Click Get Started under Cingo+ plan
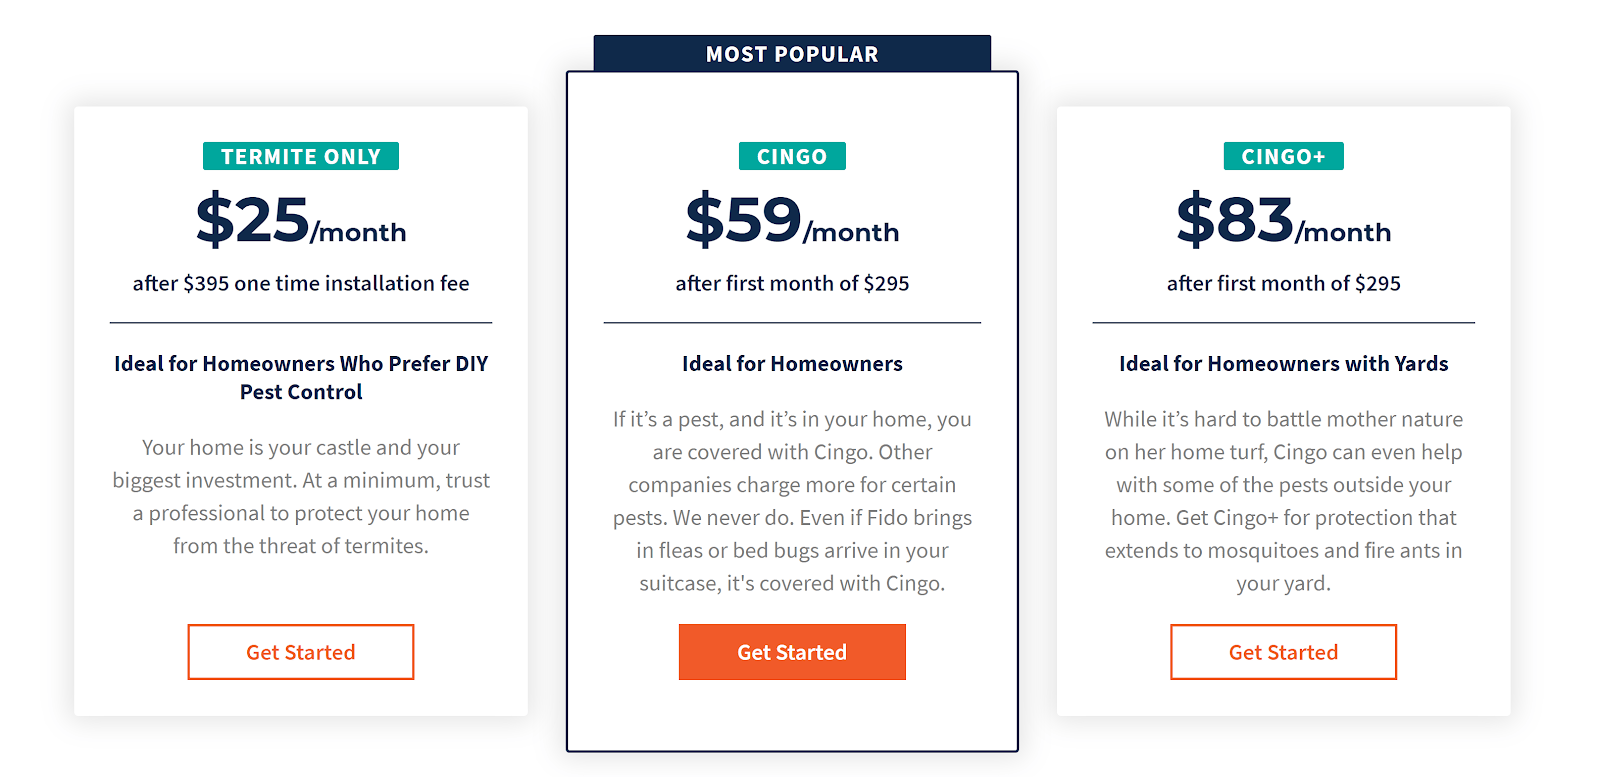This screenshot has height=777, width=1600. pos(1283,652)
